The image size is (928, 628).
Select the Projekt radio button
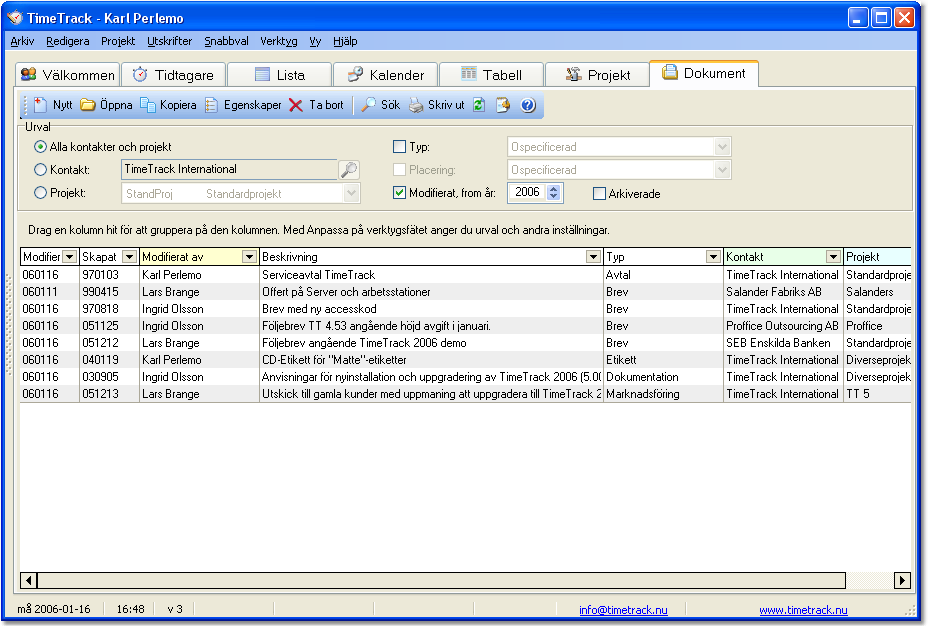40,193
